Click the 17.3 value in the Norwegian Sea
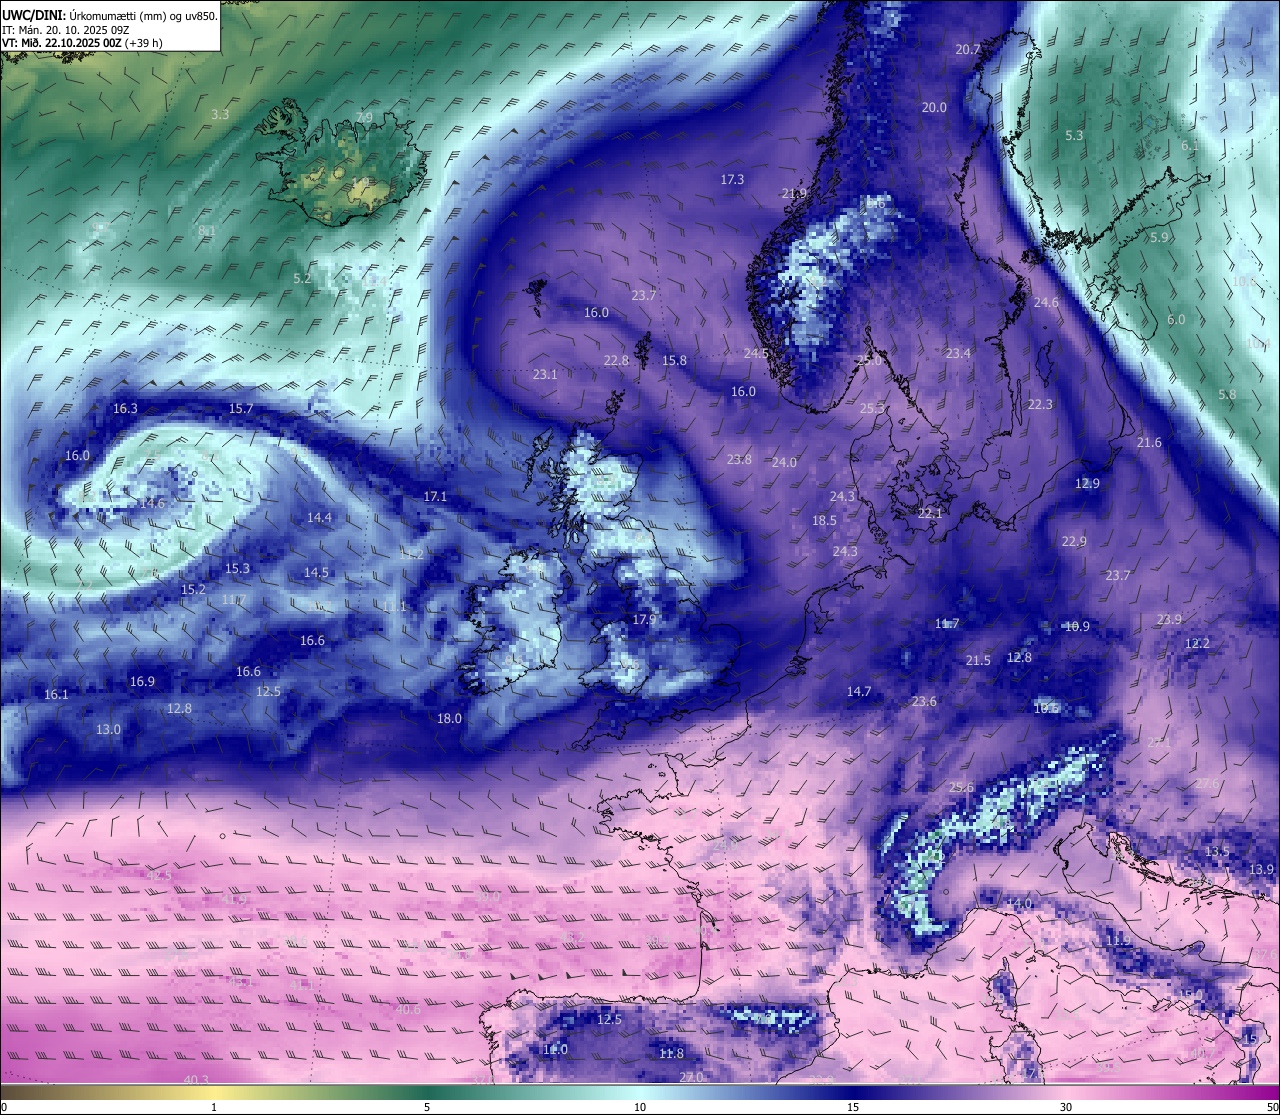 732,179
